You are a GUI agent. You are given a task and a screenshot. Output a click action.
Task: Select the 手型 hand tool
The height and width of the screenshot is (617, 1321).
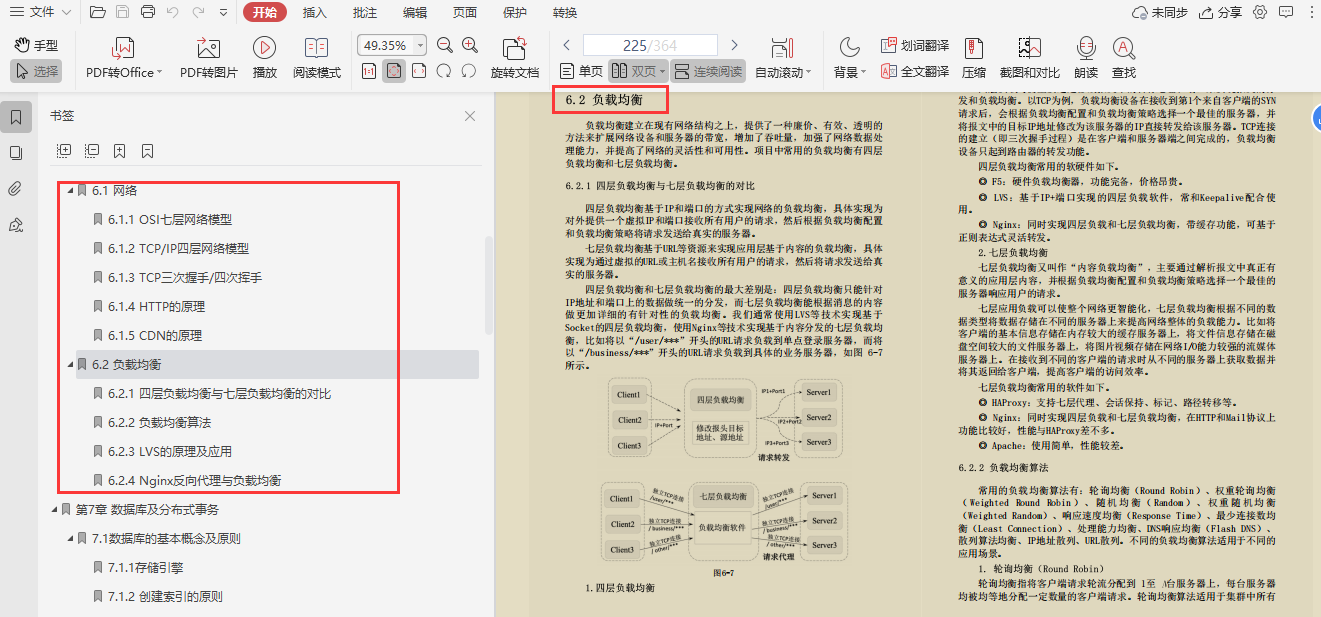pyautogui.click(x=36, y=46)
